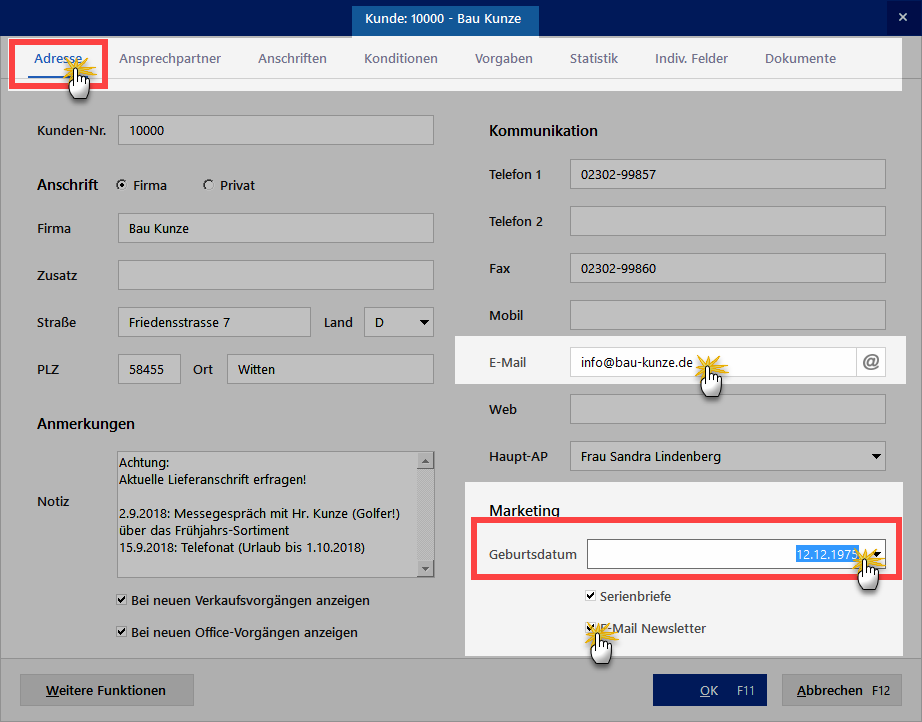Click the empty Zusatz field
This screenshot has width=922, height=722.
point(276,275)
